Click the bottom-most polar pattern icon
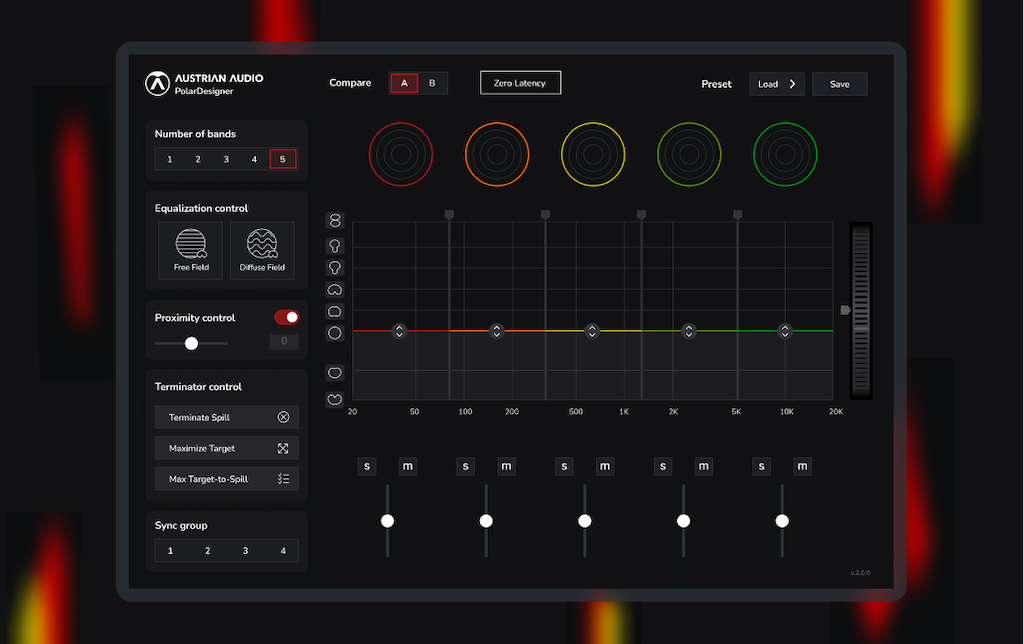 [x=335, y=399]
